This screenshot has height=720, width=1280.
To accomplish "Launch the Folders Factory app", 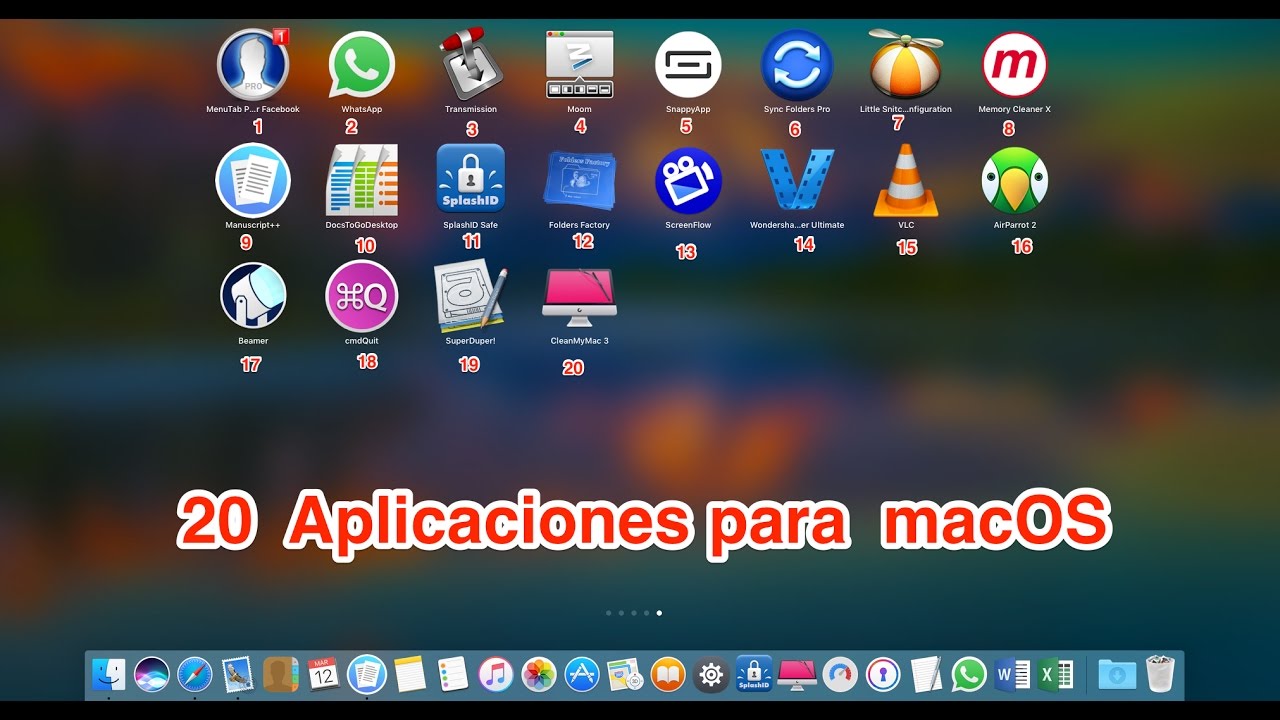I will point(580,180).
